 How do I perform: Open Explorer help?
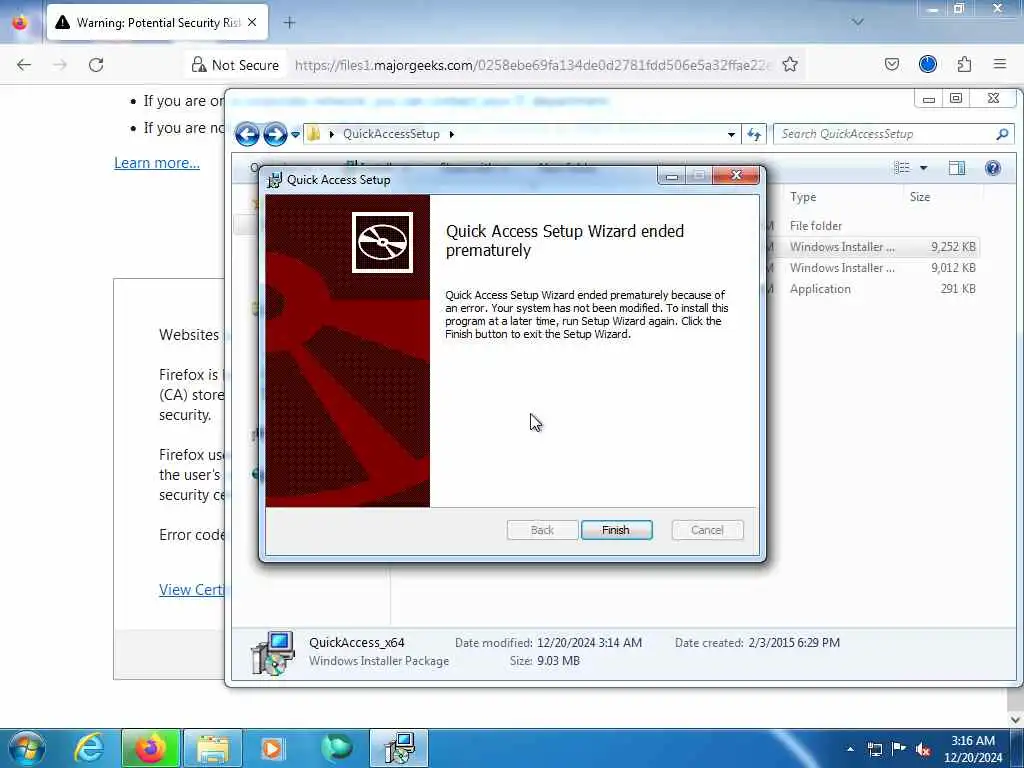993,168
